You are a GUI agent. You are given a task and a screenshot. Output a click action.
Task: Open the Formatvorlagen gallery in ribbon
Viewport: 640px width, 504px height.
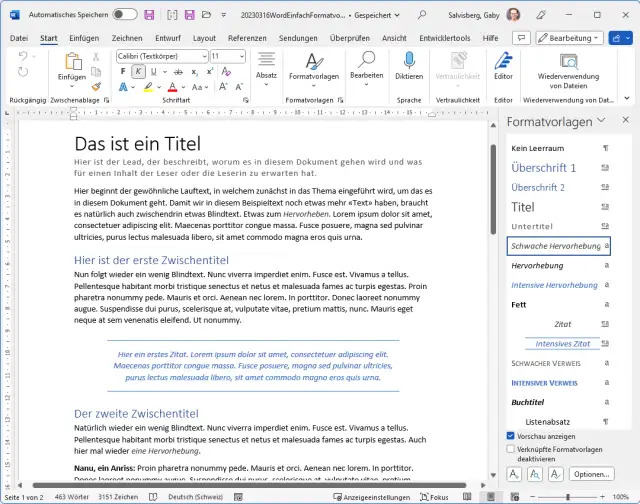coord(314,62)
